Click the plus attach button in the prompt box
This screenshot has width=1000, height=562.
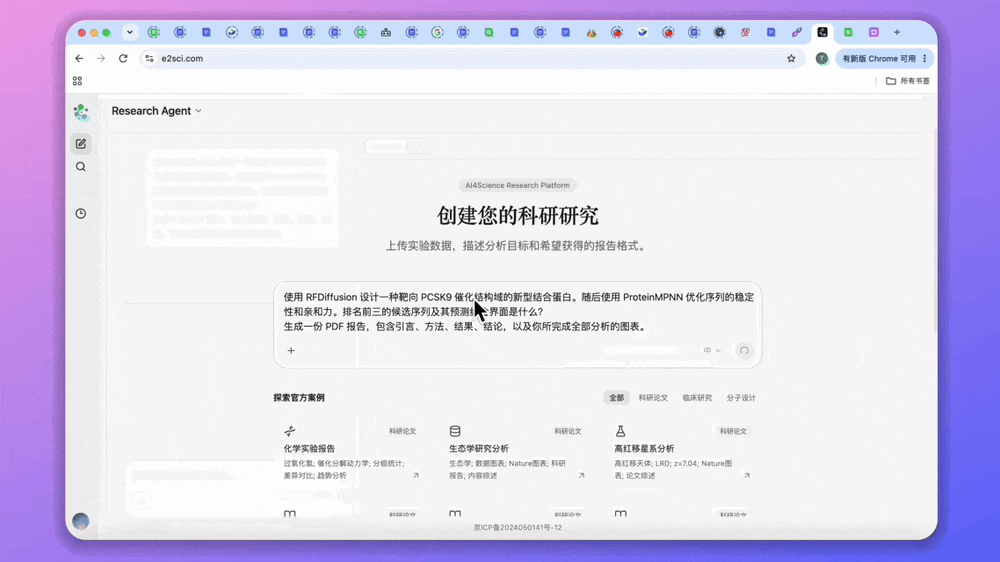291,350
